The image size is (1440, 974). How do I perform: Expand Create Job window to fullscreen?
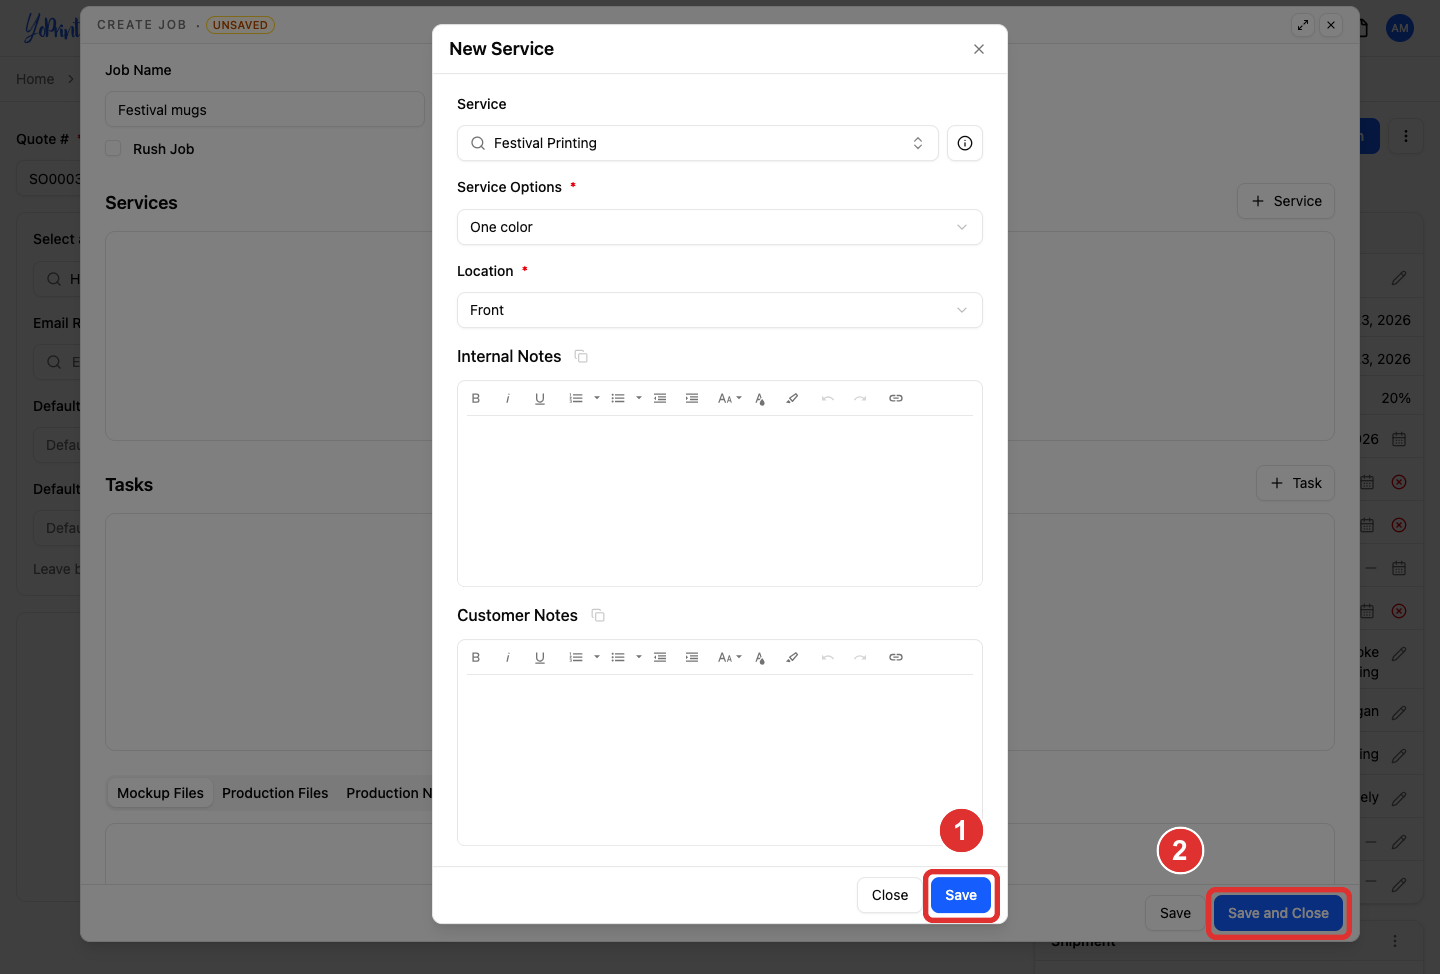1302,25
